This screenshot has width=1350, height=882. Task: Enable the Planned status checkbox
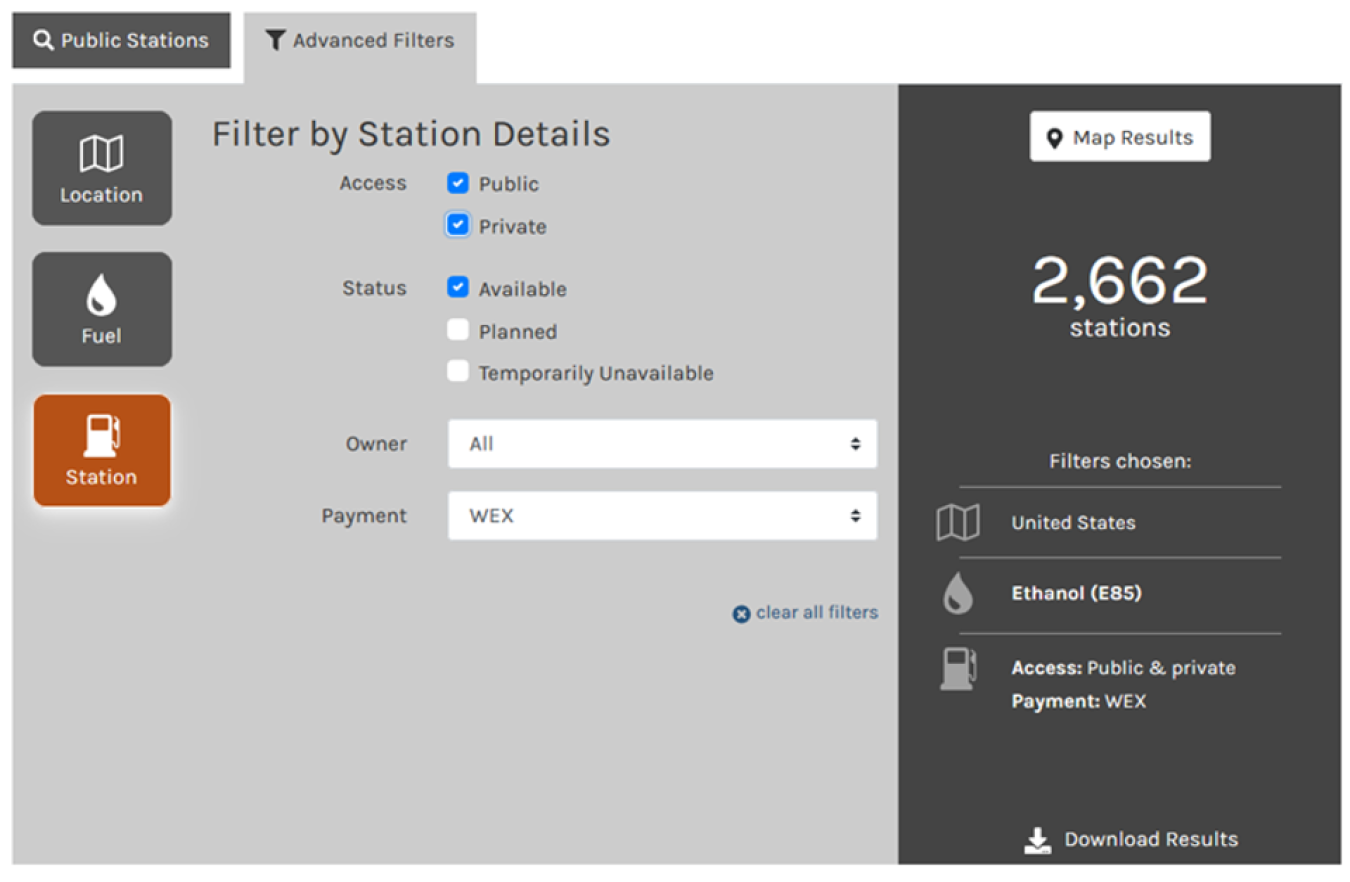point(458,330)
